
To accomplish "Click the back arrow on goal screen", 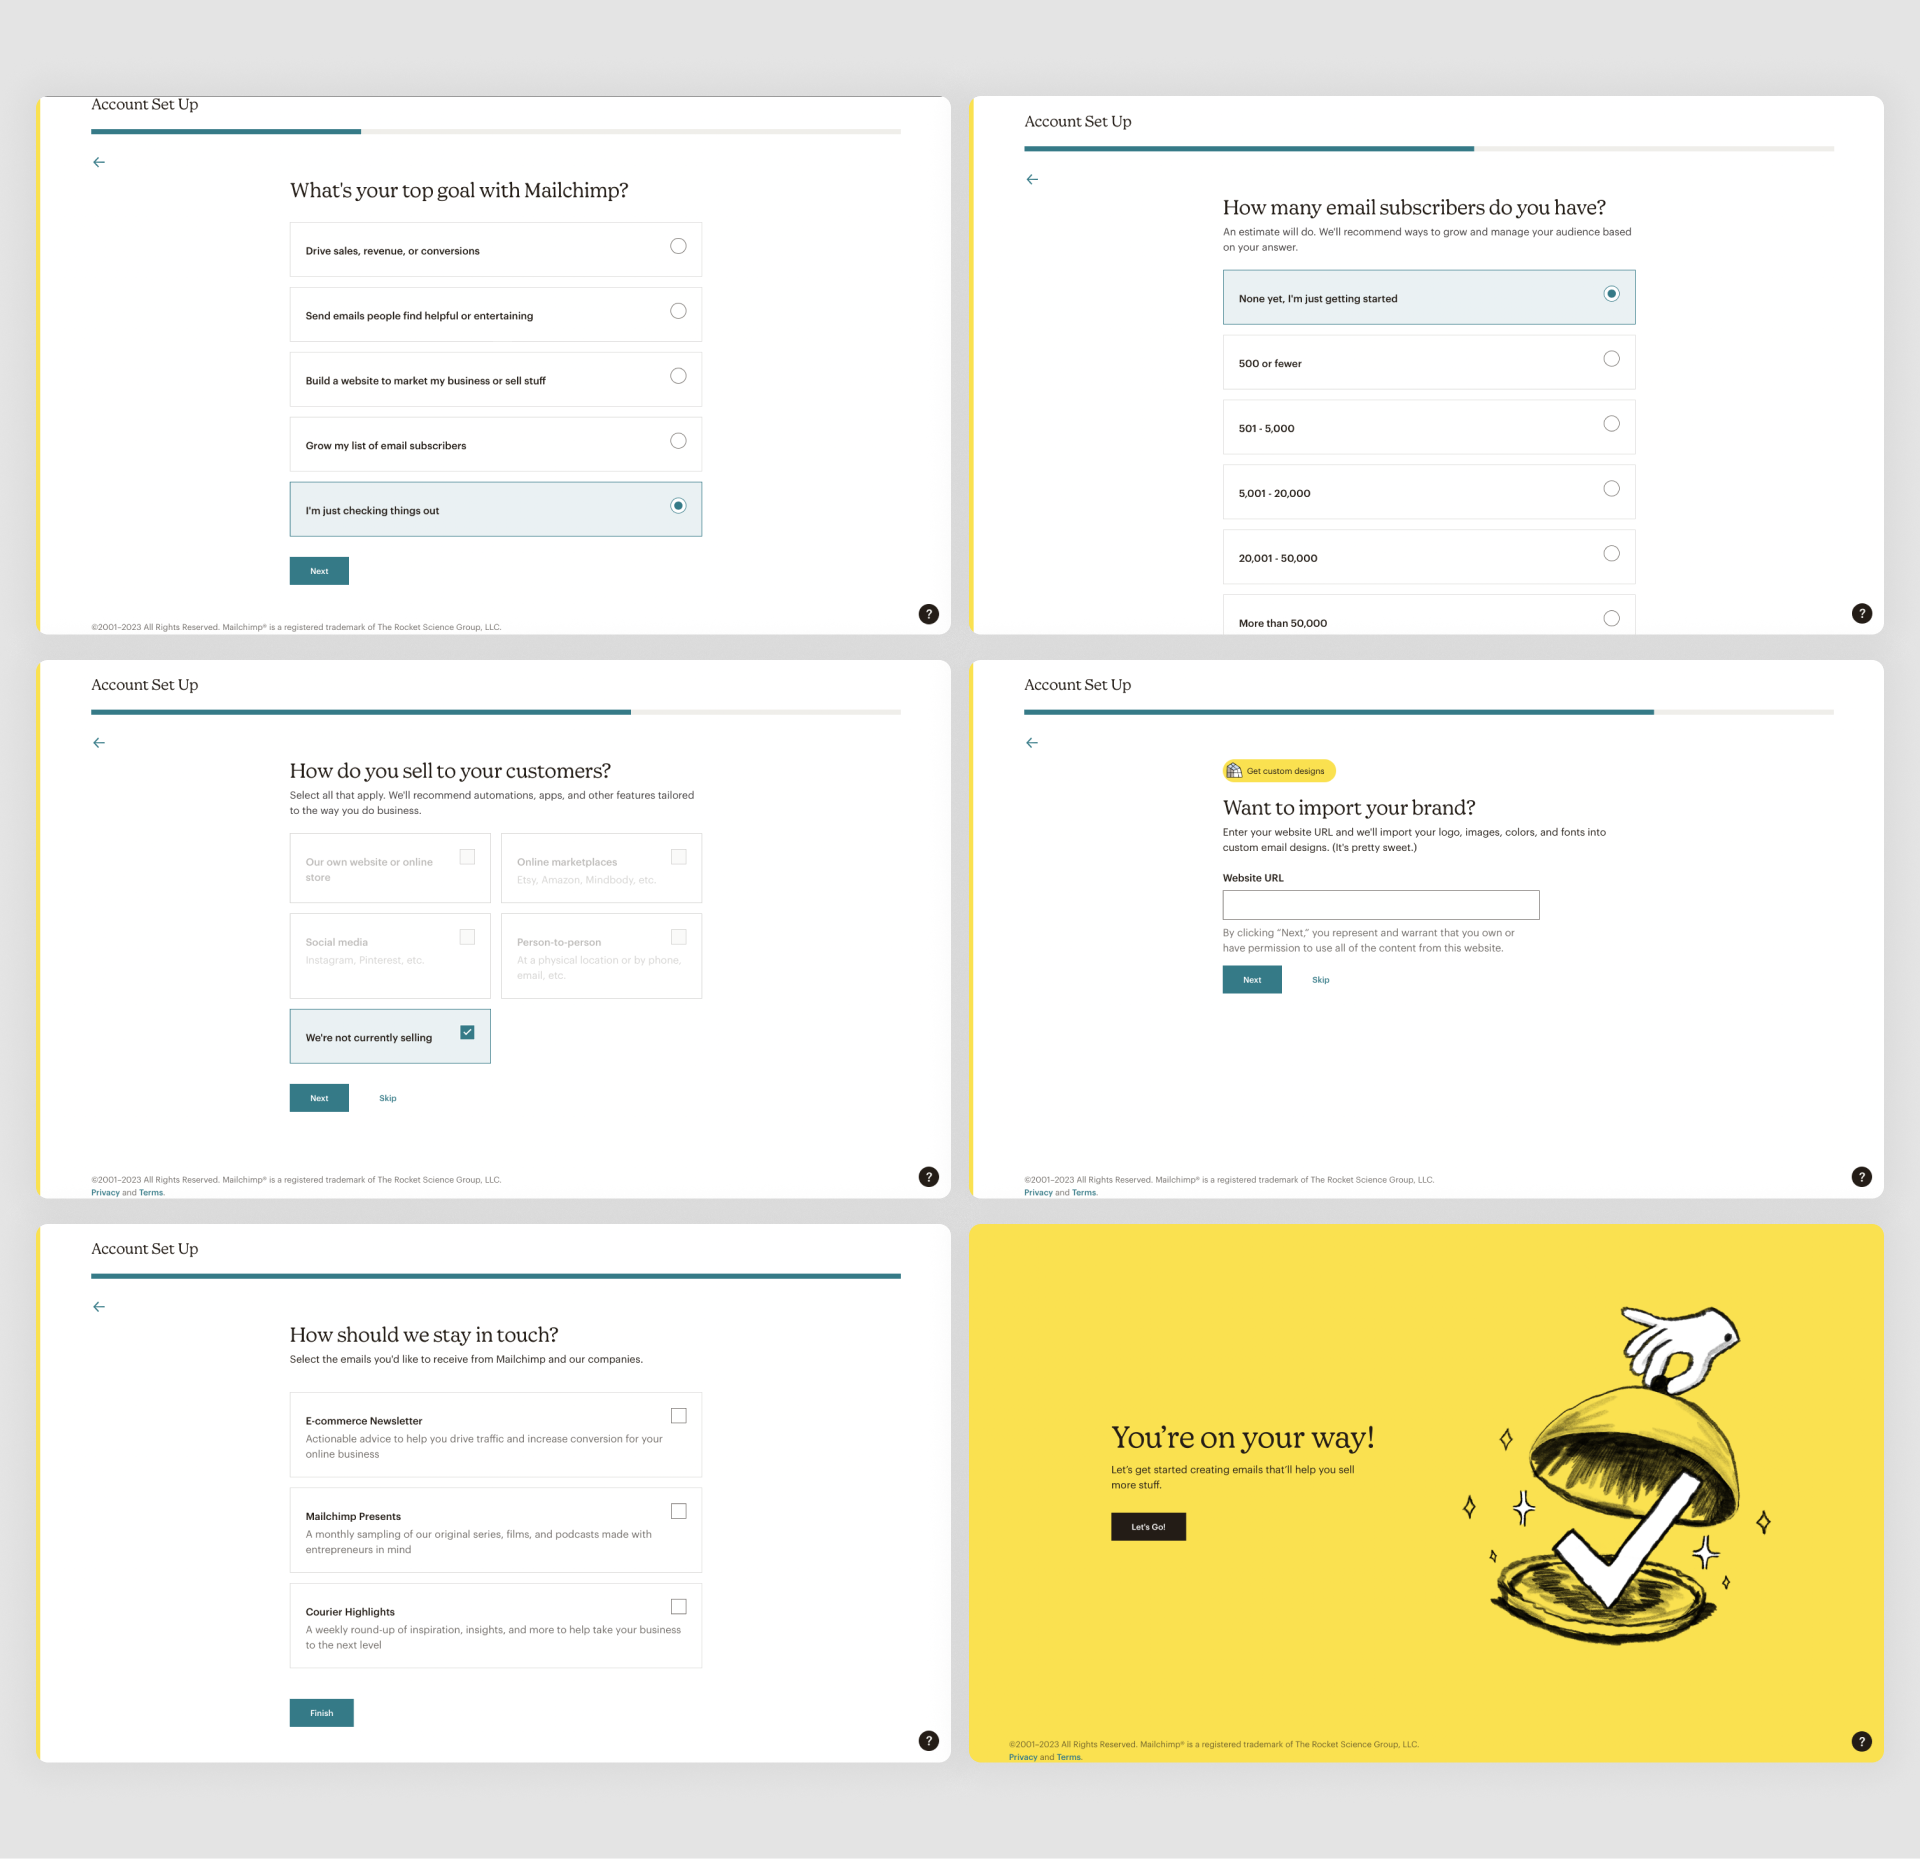I will coord(98,161).
